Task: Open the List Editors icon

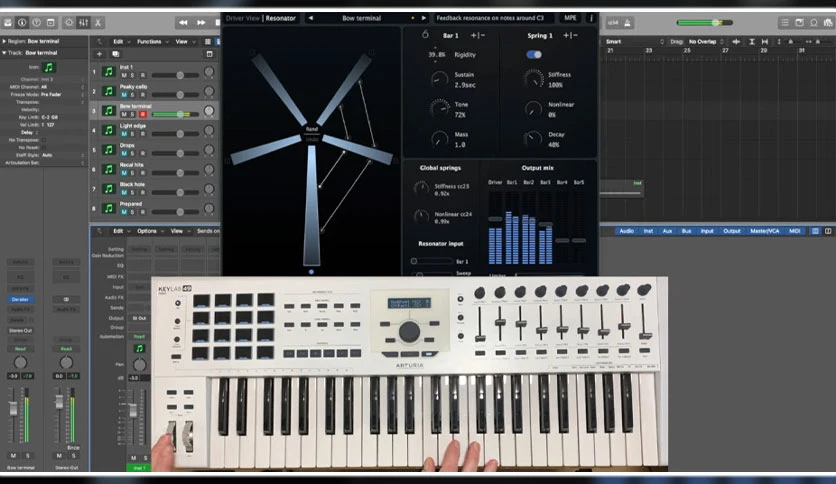Action: [x=785, y=22]
